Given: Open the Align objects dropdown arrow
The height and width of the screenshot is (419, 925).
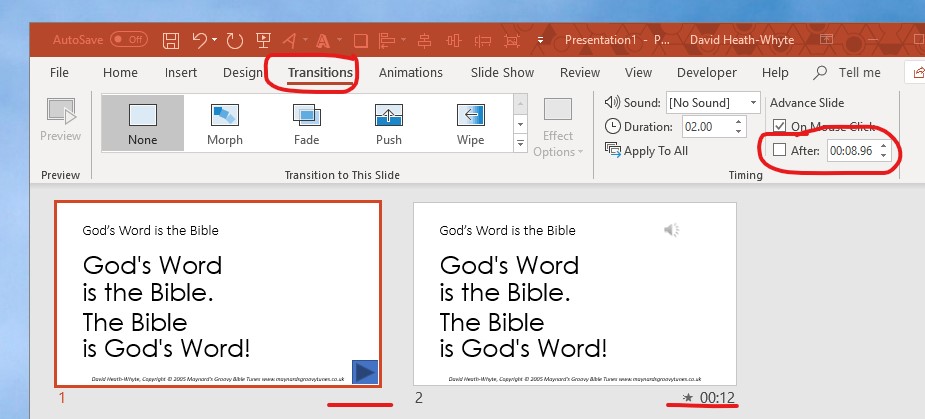Looking at the screenshot, I should point(404,40).
